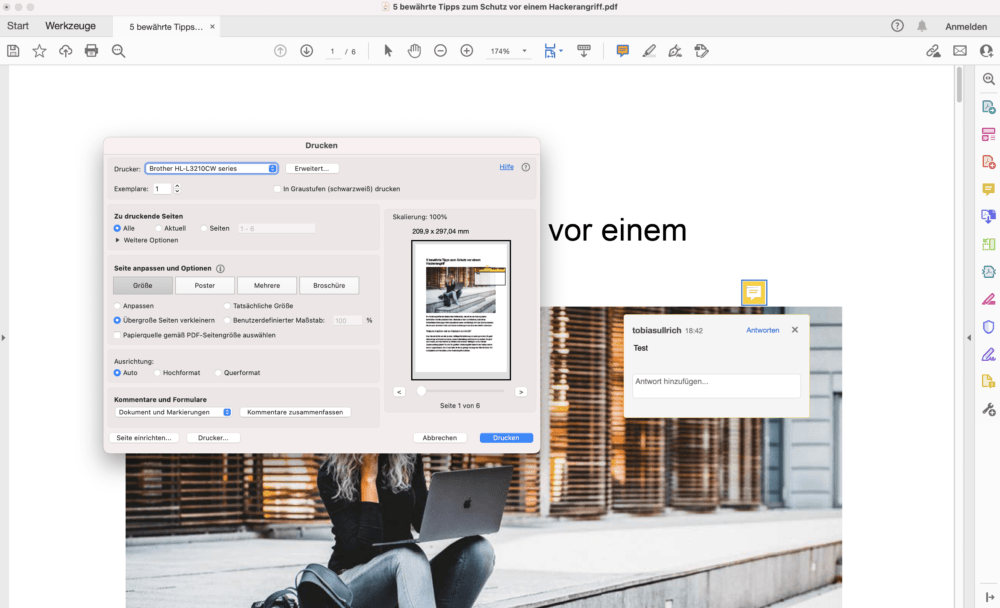Click the blue Drucken button
The width and height of the screenshot is (1000, 608).
coord(506,438)
